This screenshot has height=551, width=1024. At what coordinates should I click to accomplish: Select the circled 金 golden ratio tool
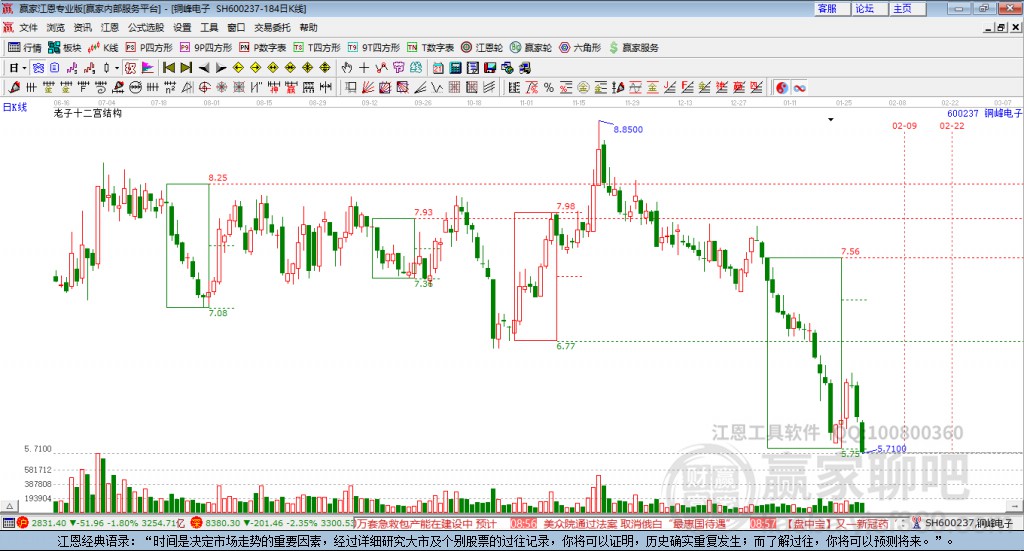point(583,87)
